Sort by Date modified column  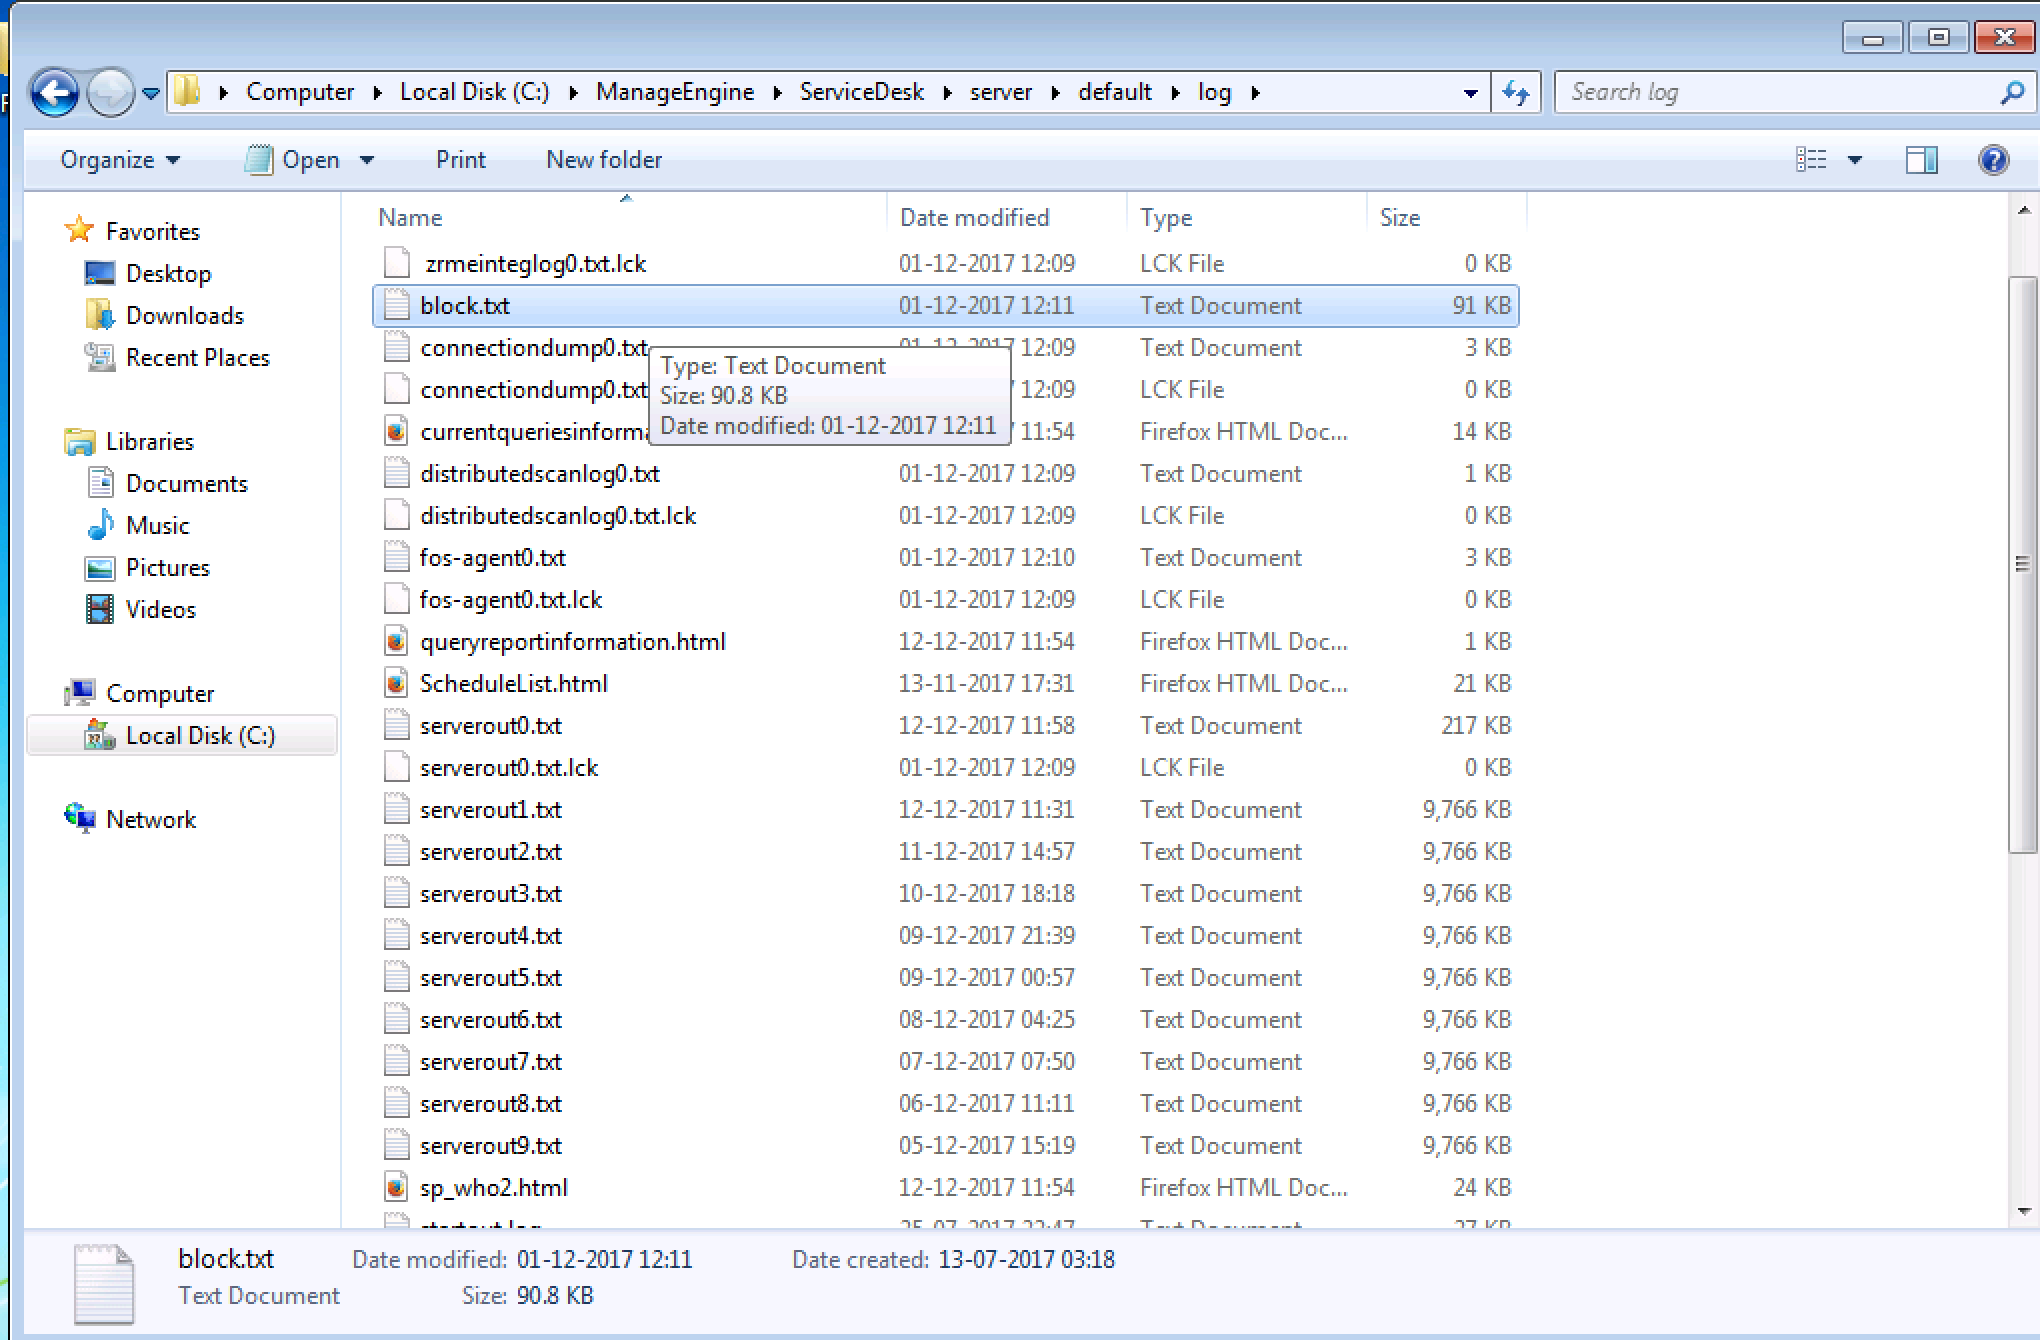point(975,218)
